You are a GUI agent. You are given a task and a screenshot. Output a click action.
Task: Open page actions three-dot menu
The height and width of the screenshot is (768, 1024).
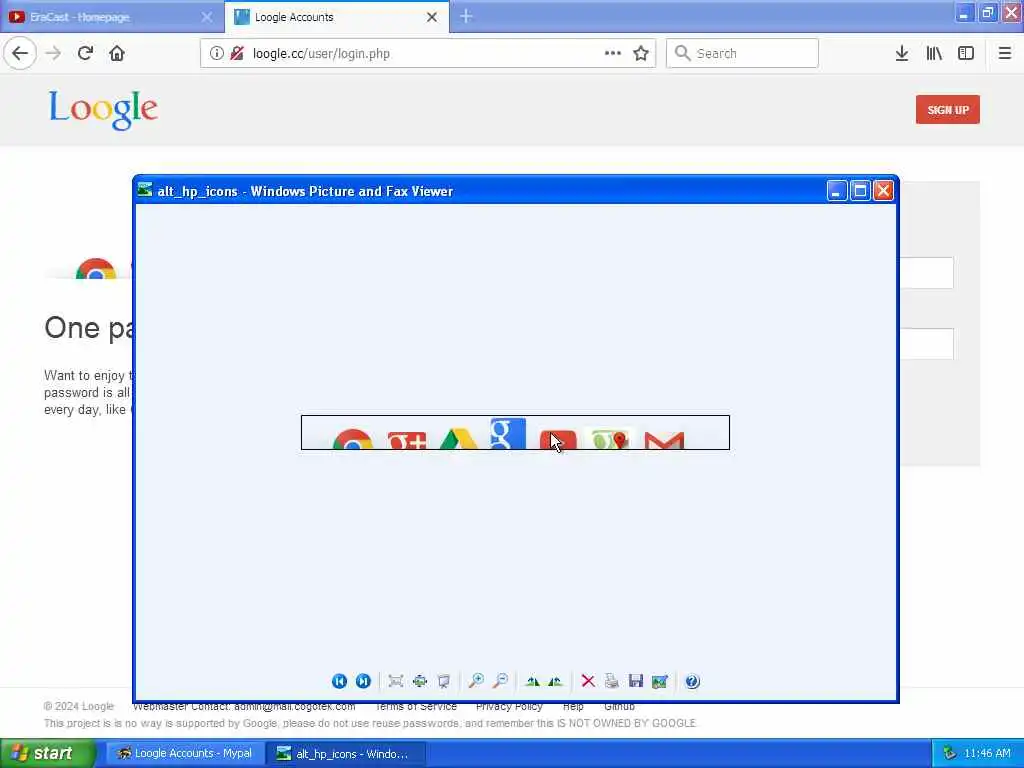coord(613,54)
